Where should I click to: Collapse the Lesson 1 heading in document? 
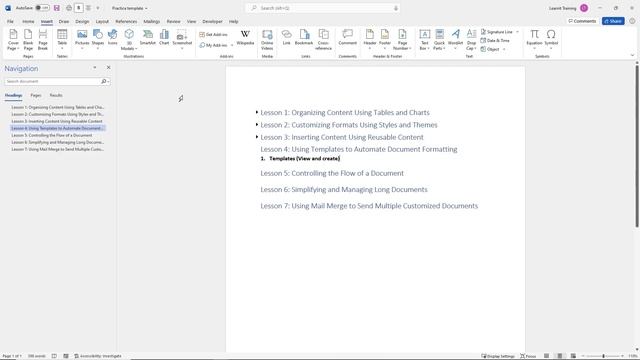click(257, 112)
